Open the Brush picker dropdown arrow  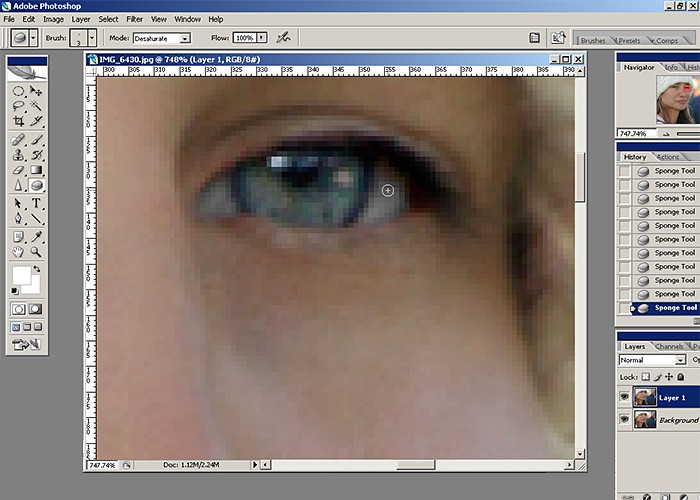(x=92, y=38)
